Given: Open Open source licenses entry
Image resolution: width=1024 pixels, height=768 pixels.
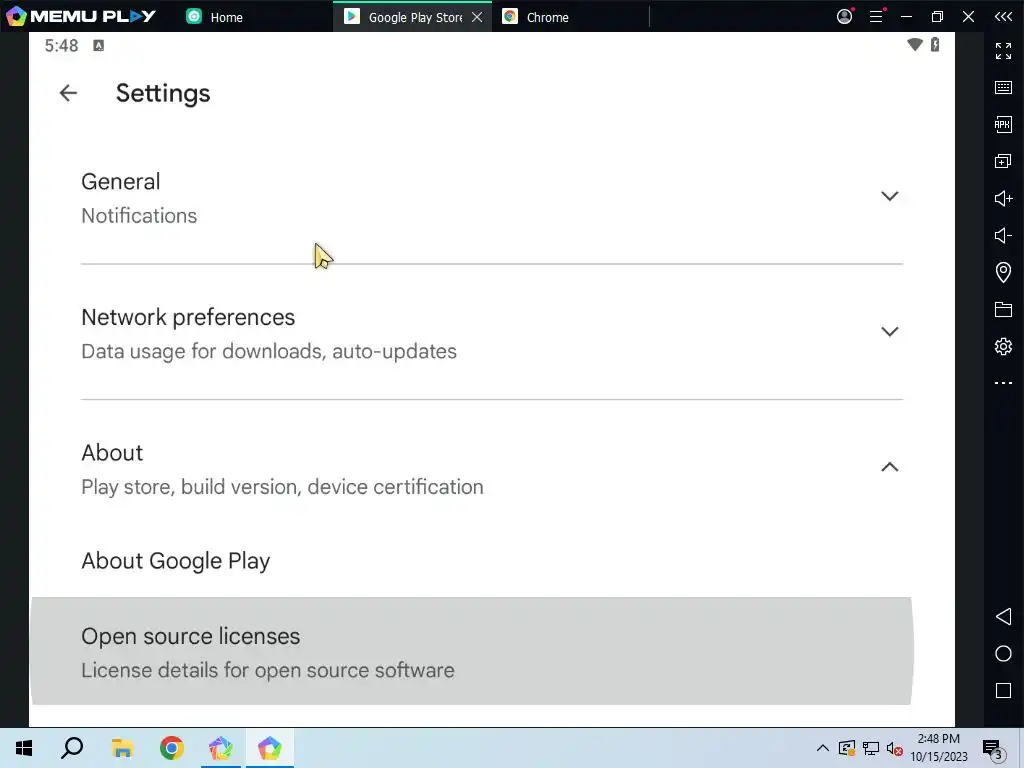Looking at the screenshot, I should [471, 651].
